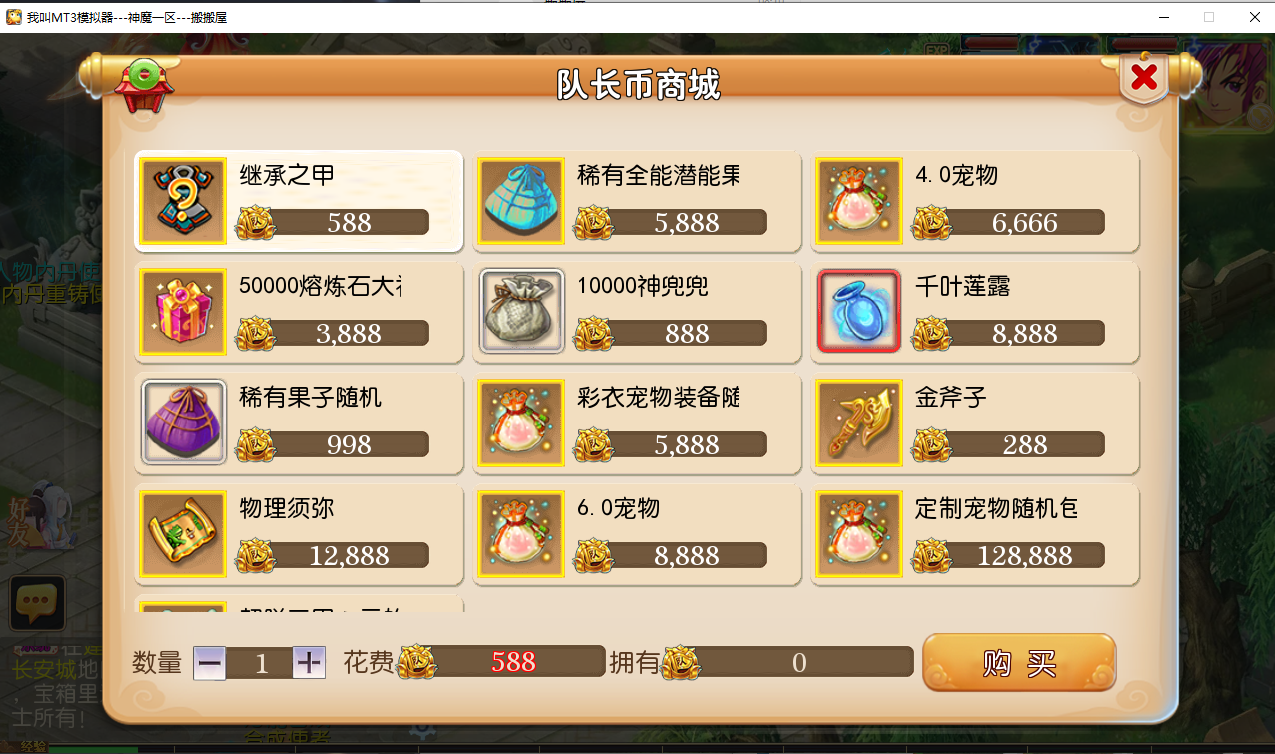The width and height of the screenshot is (1275, 754).
Task: Select the 稀有果子随机 purple bag icon
Action: [x=183, y=423]
